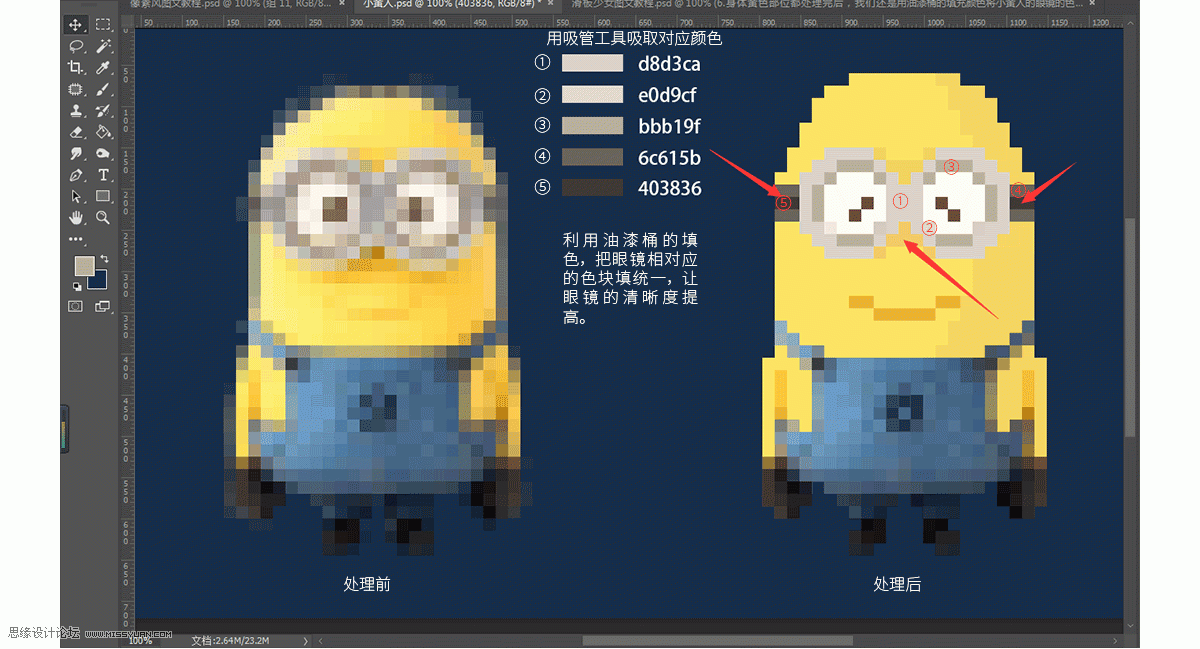Click the d8d3ca hex code text

(670, 64)
